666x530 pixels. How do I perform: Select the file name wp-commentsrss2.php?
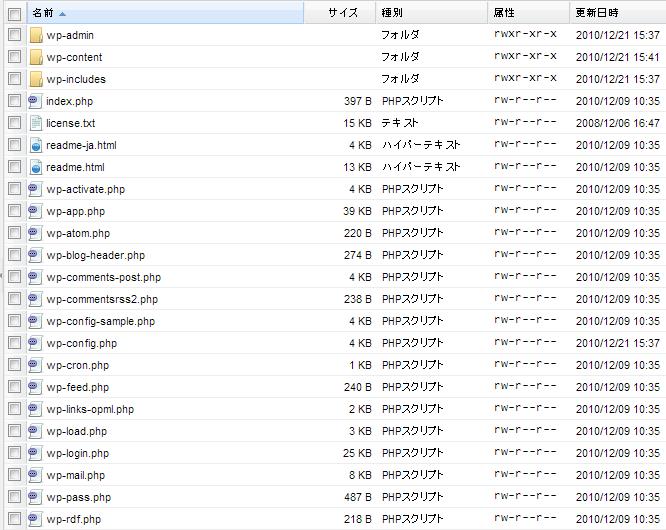pos(102,299)
